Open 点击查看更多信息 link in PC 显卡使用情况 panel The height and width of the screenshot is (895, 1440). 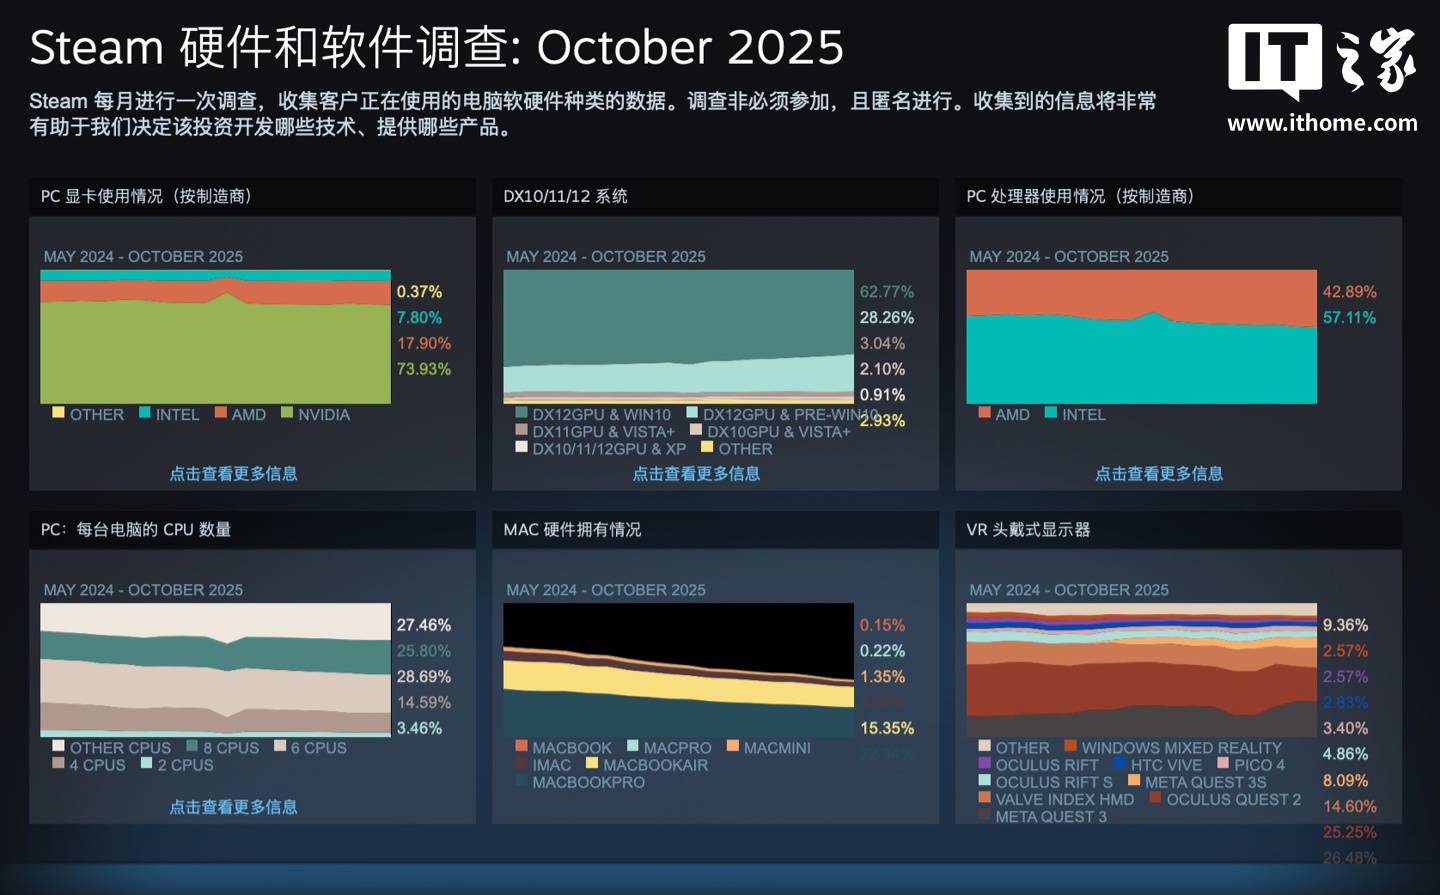coord(233,473)
